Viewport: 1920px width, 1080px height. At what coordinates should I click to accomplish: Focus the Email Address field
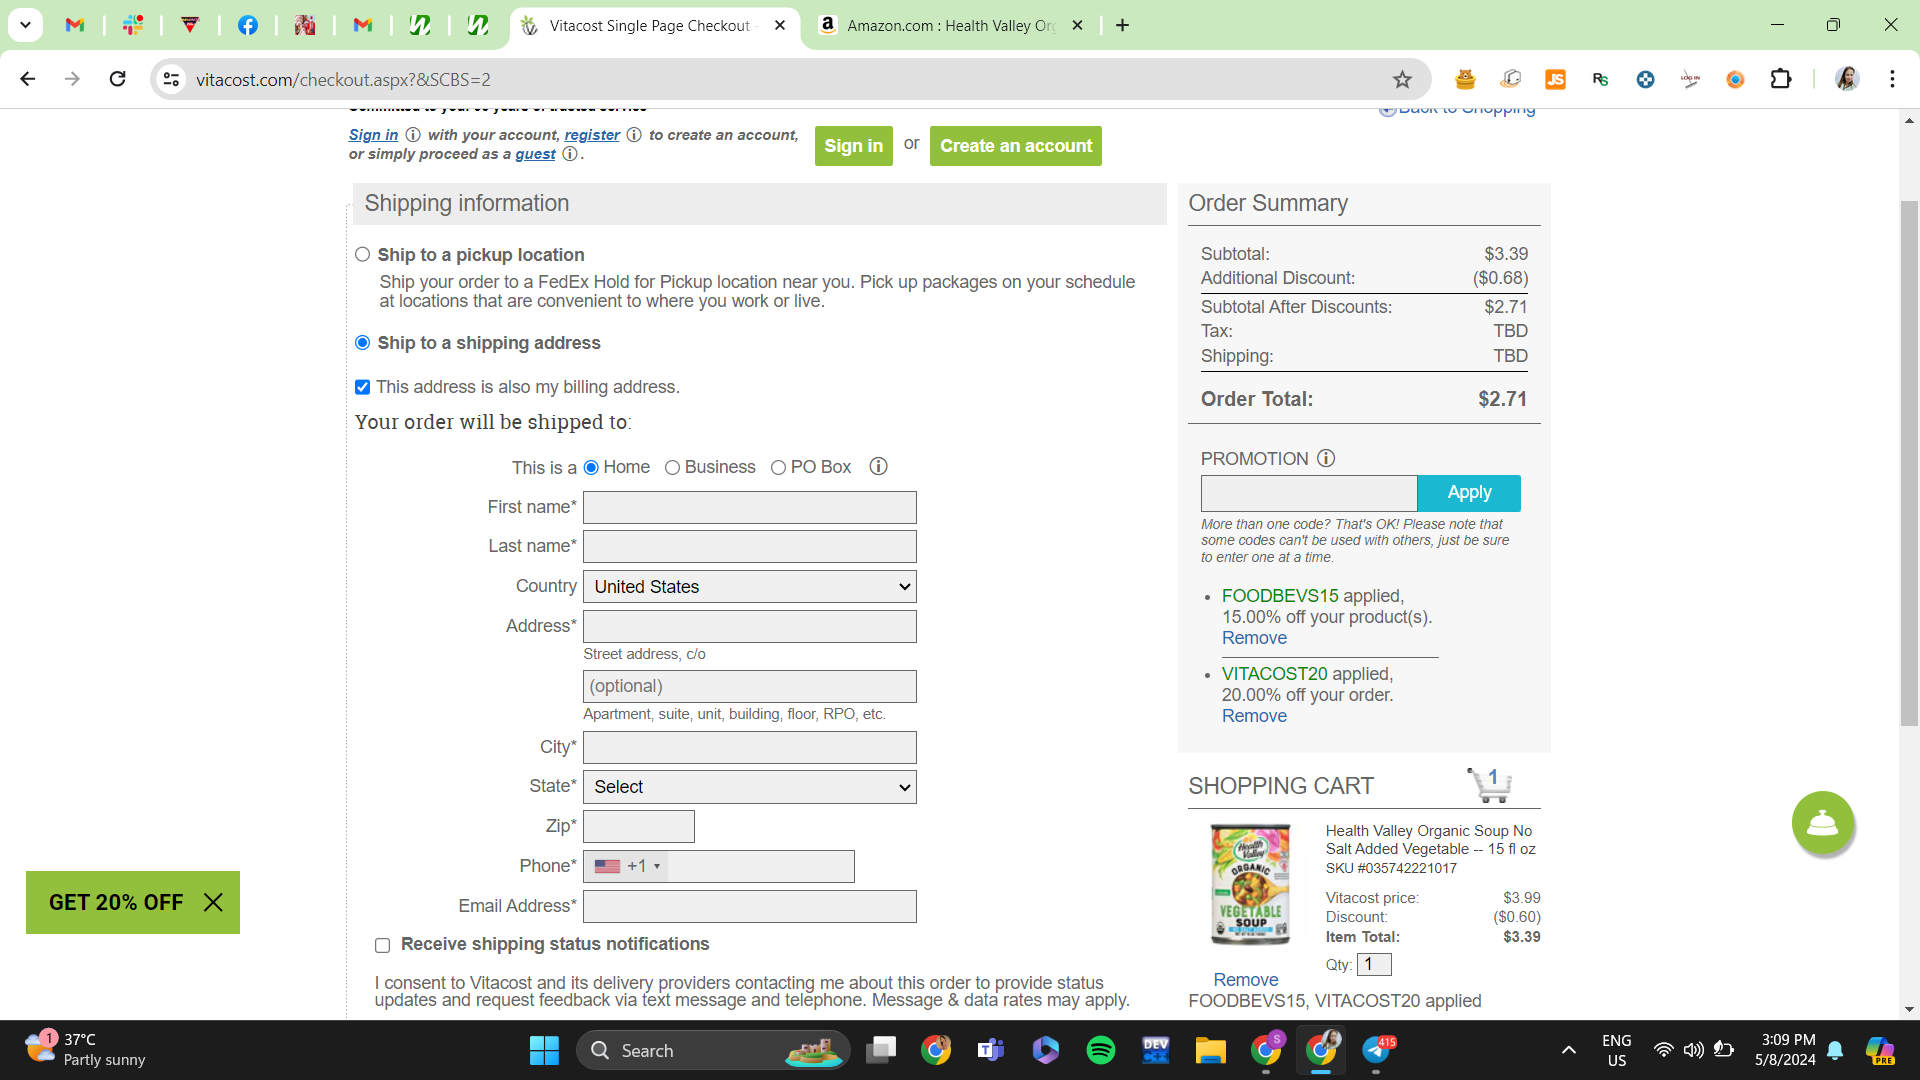[x=750, y=906]
